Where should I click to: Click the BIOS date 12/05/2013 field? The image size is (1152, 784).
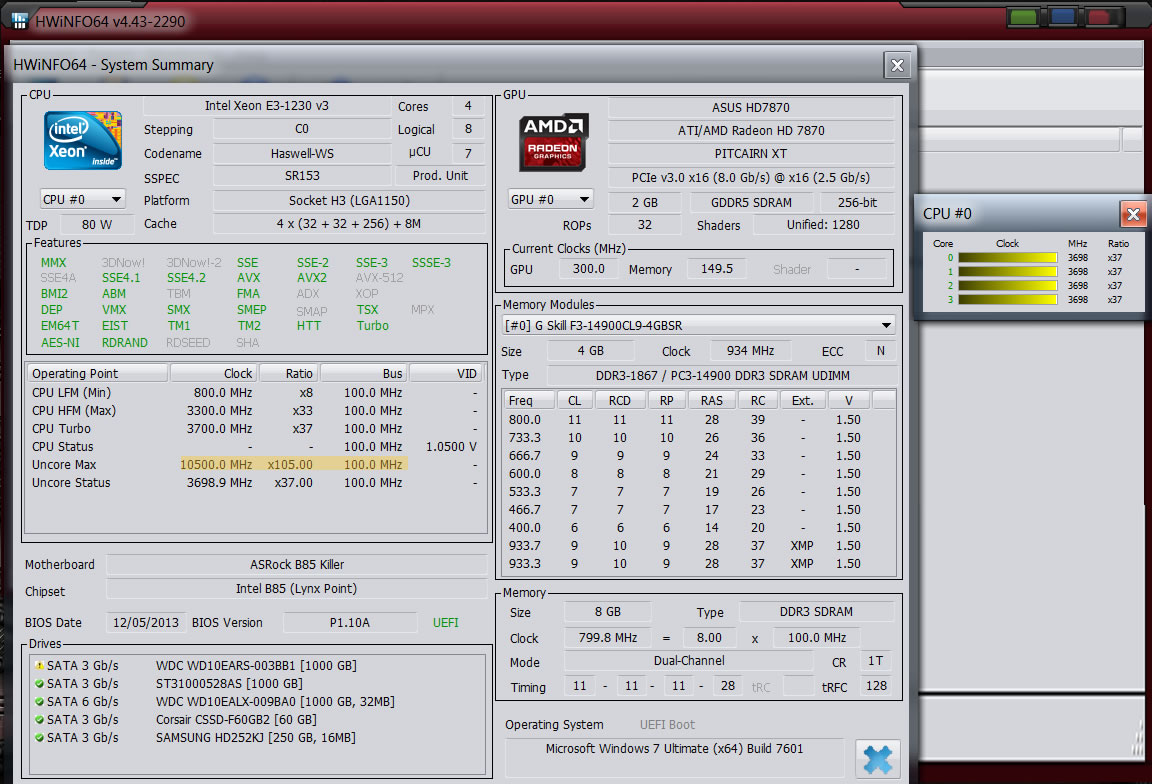click(145, 622)
